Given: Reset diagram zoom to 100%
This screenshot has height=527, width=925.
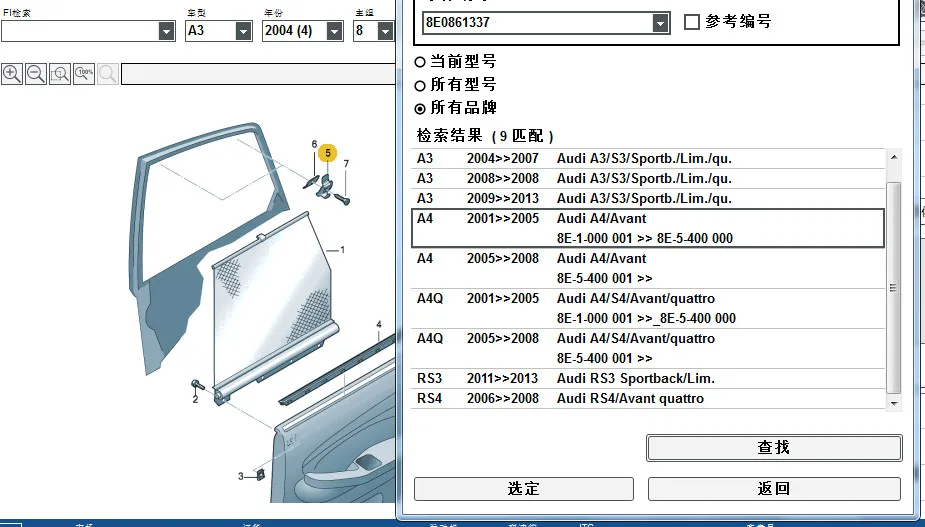Looking at the screenshot, I should 84,74.
